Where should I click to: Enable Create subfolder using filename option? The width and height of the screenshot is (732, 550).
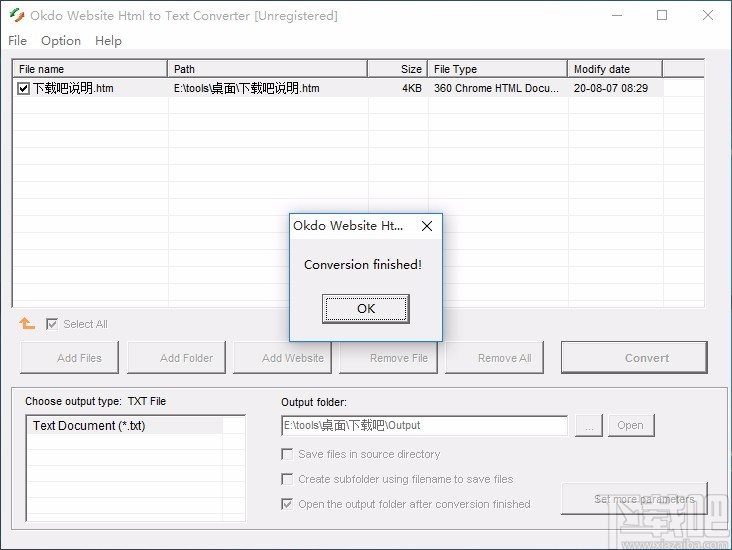pyautogui.click(x=287, y=479)
